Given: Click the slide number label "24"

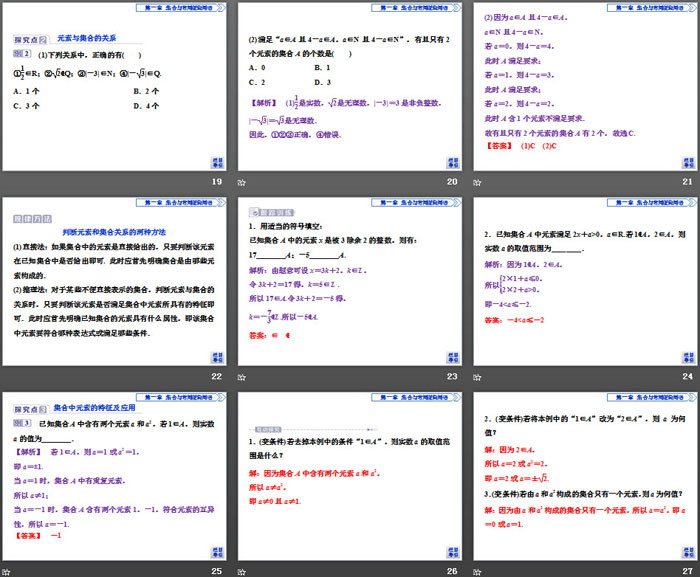Looking at the screenshot, I should coord(688,376).
